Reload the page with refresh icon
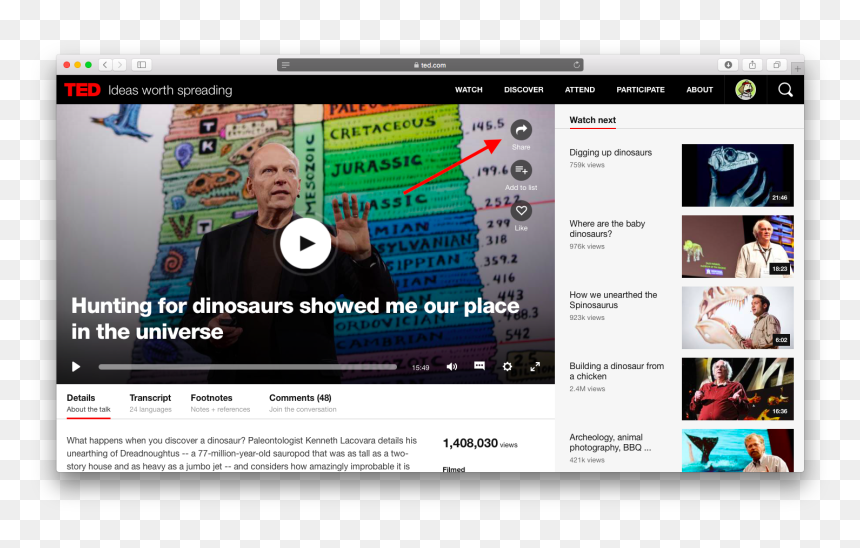Image resolution: width=860 pixels, height=548 pixels. tap(576, 65)
